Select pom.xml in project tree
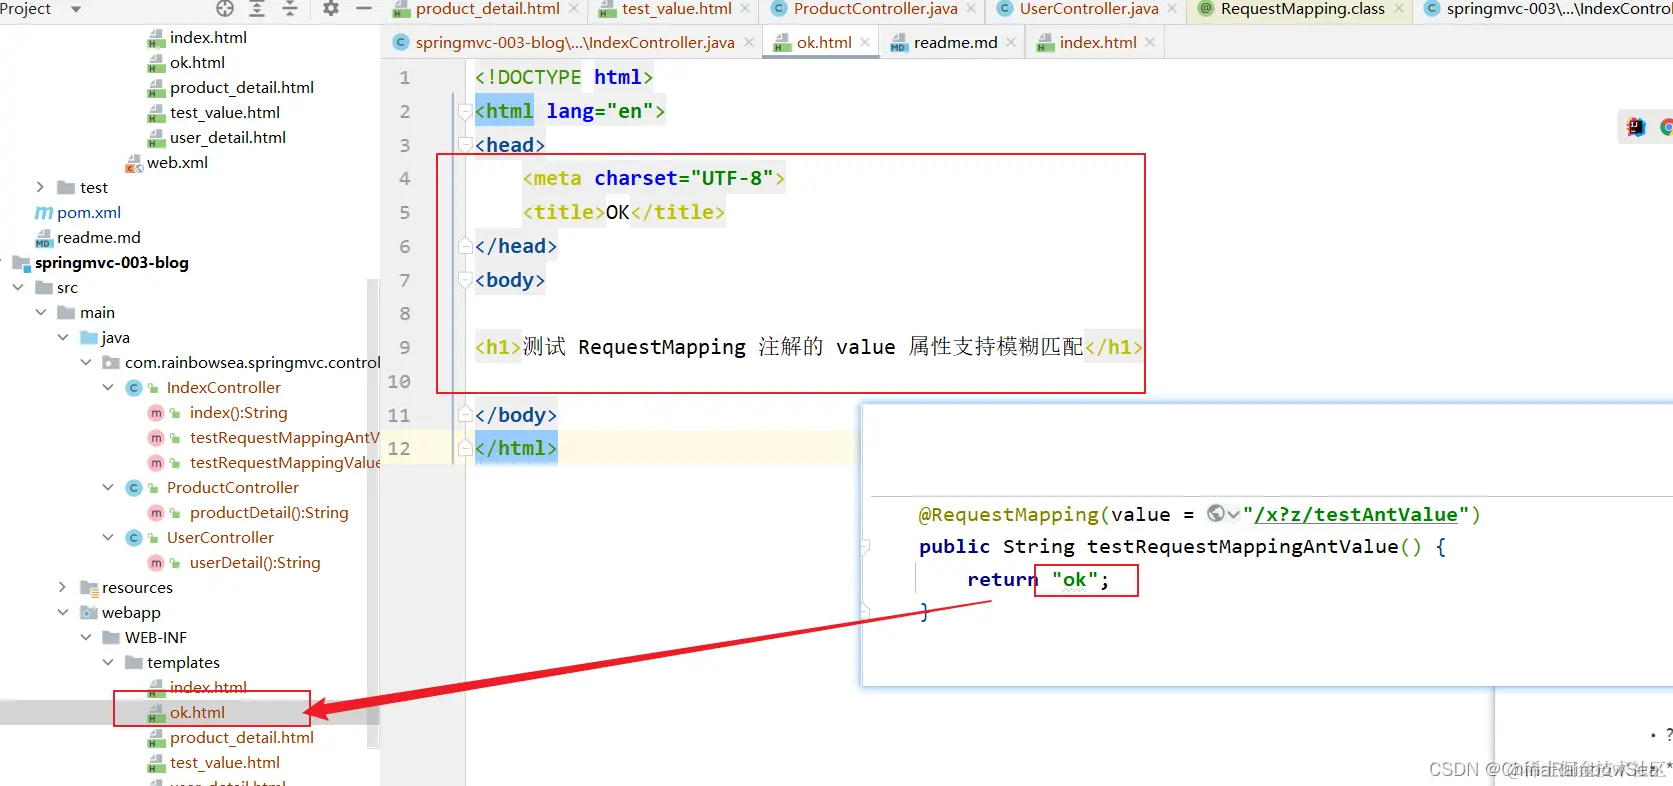 coord(89,213)
